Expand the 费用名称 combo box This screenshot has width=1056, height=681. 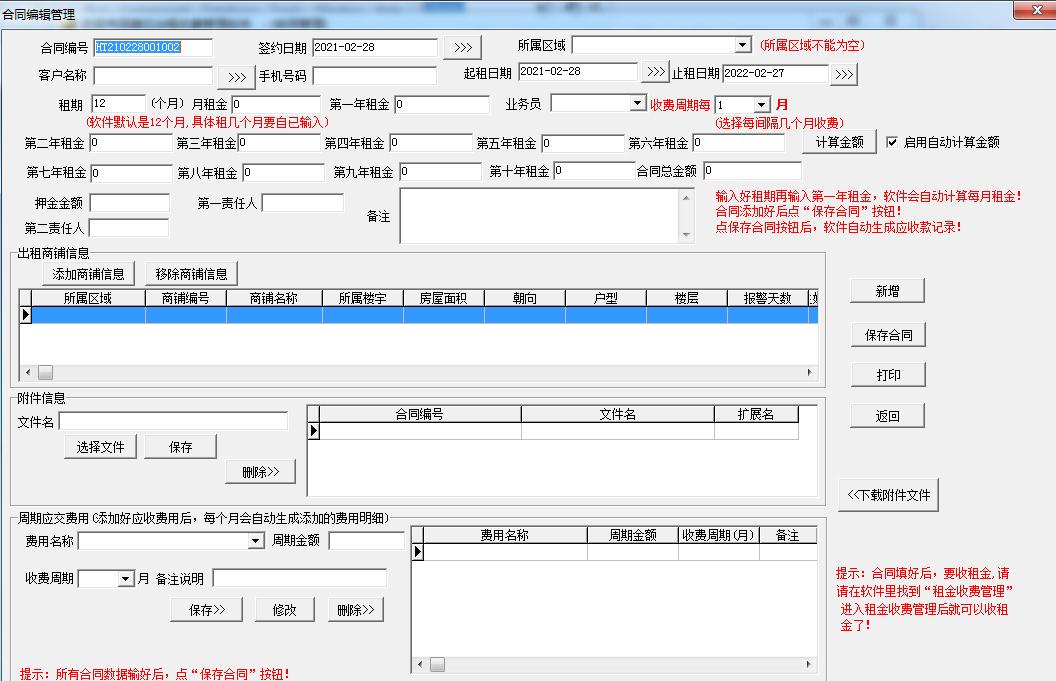256,541
